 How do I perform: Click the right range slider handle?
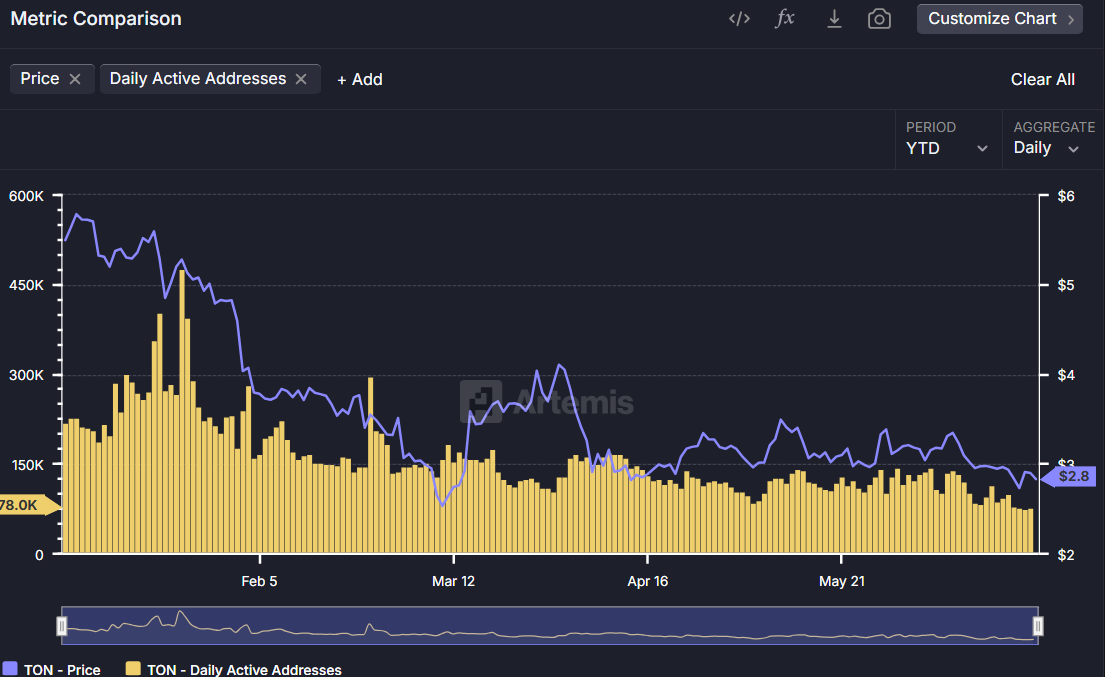1038,626
